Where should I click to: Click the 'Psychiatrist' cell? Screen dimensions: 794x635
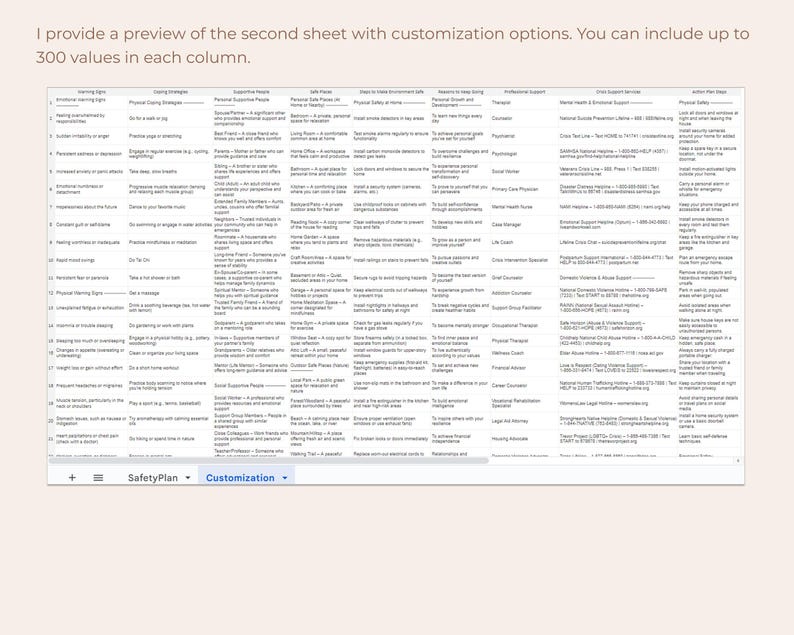pyautogui.click(x=525, y=136)
